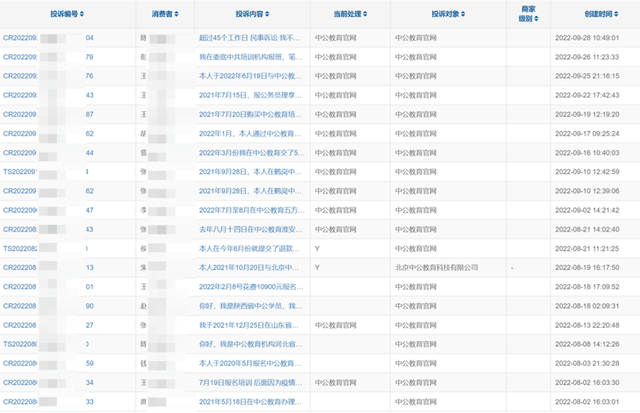640x413 pixels.
Task: Toggle sort arrows next to 投诉内容
Action: 267,14
